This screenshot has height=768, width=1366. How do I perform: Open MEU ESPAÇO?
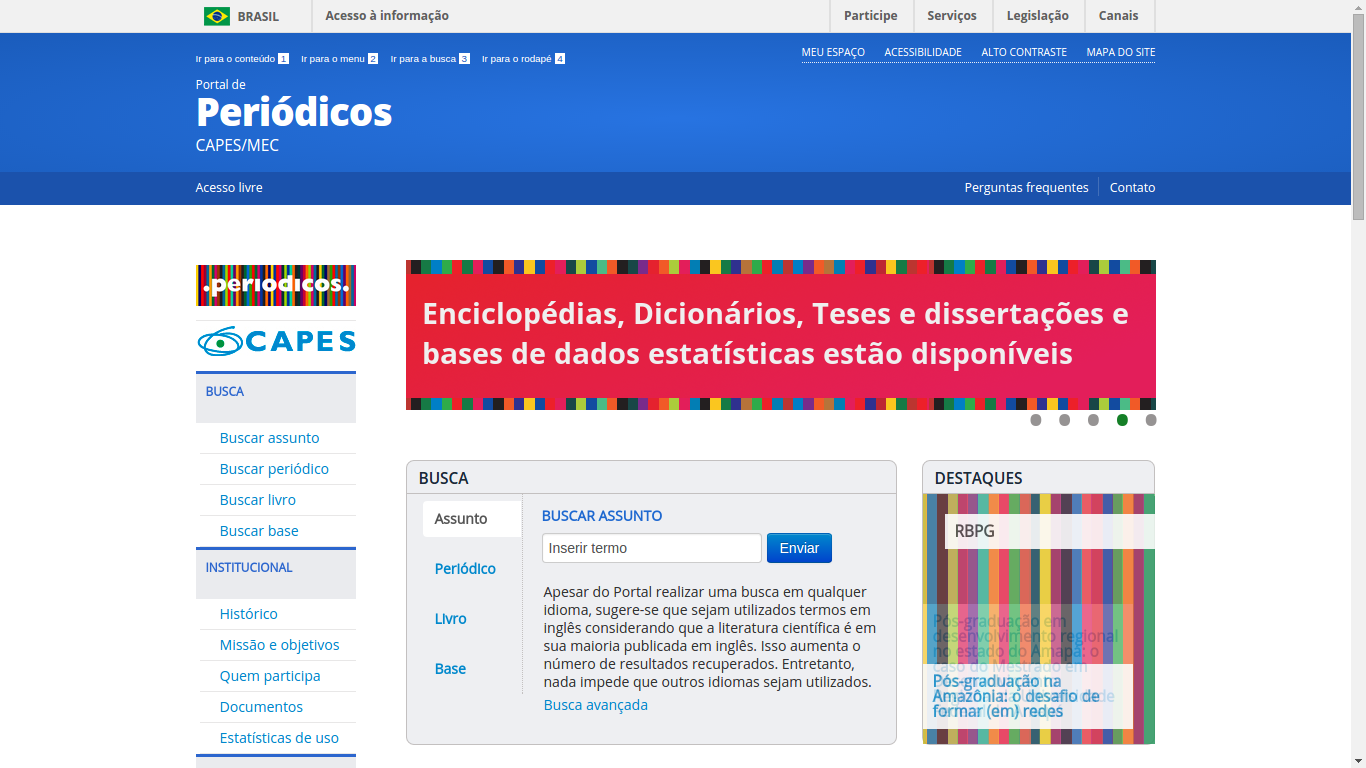(x=833, y=52)
